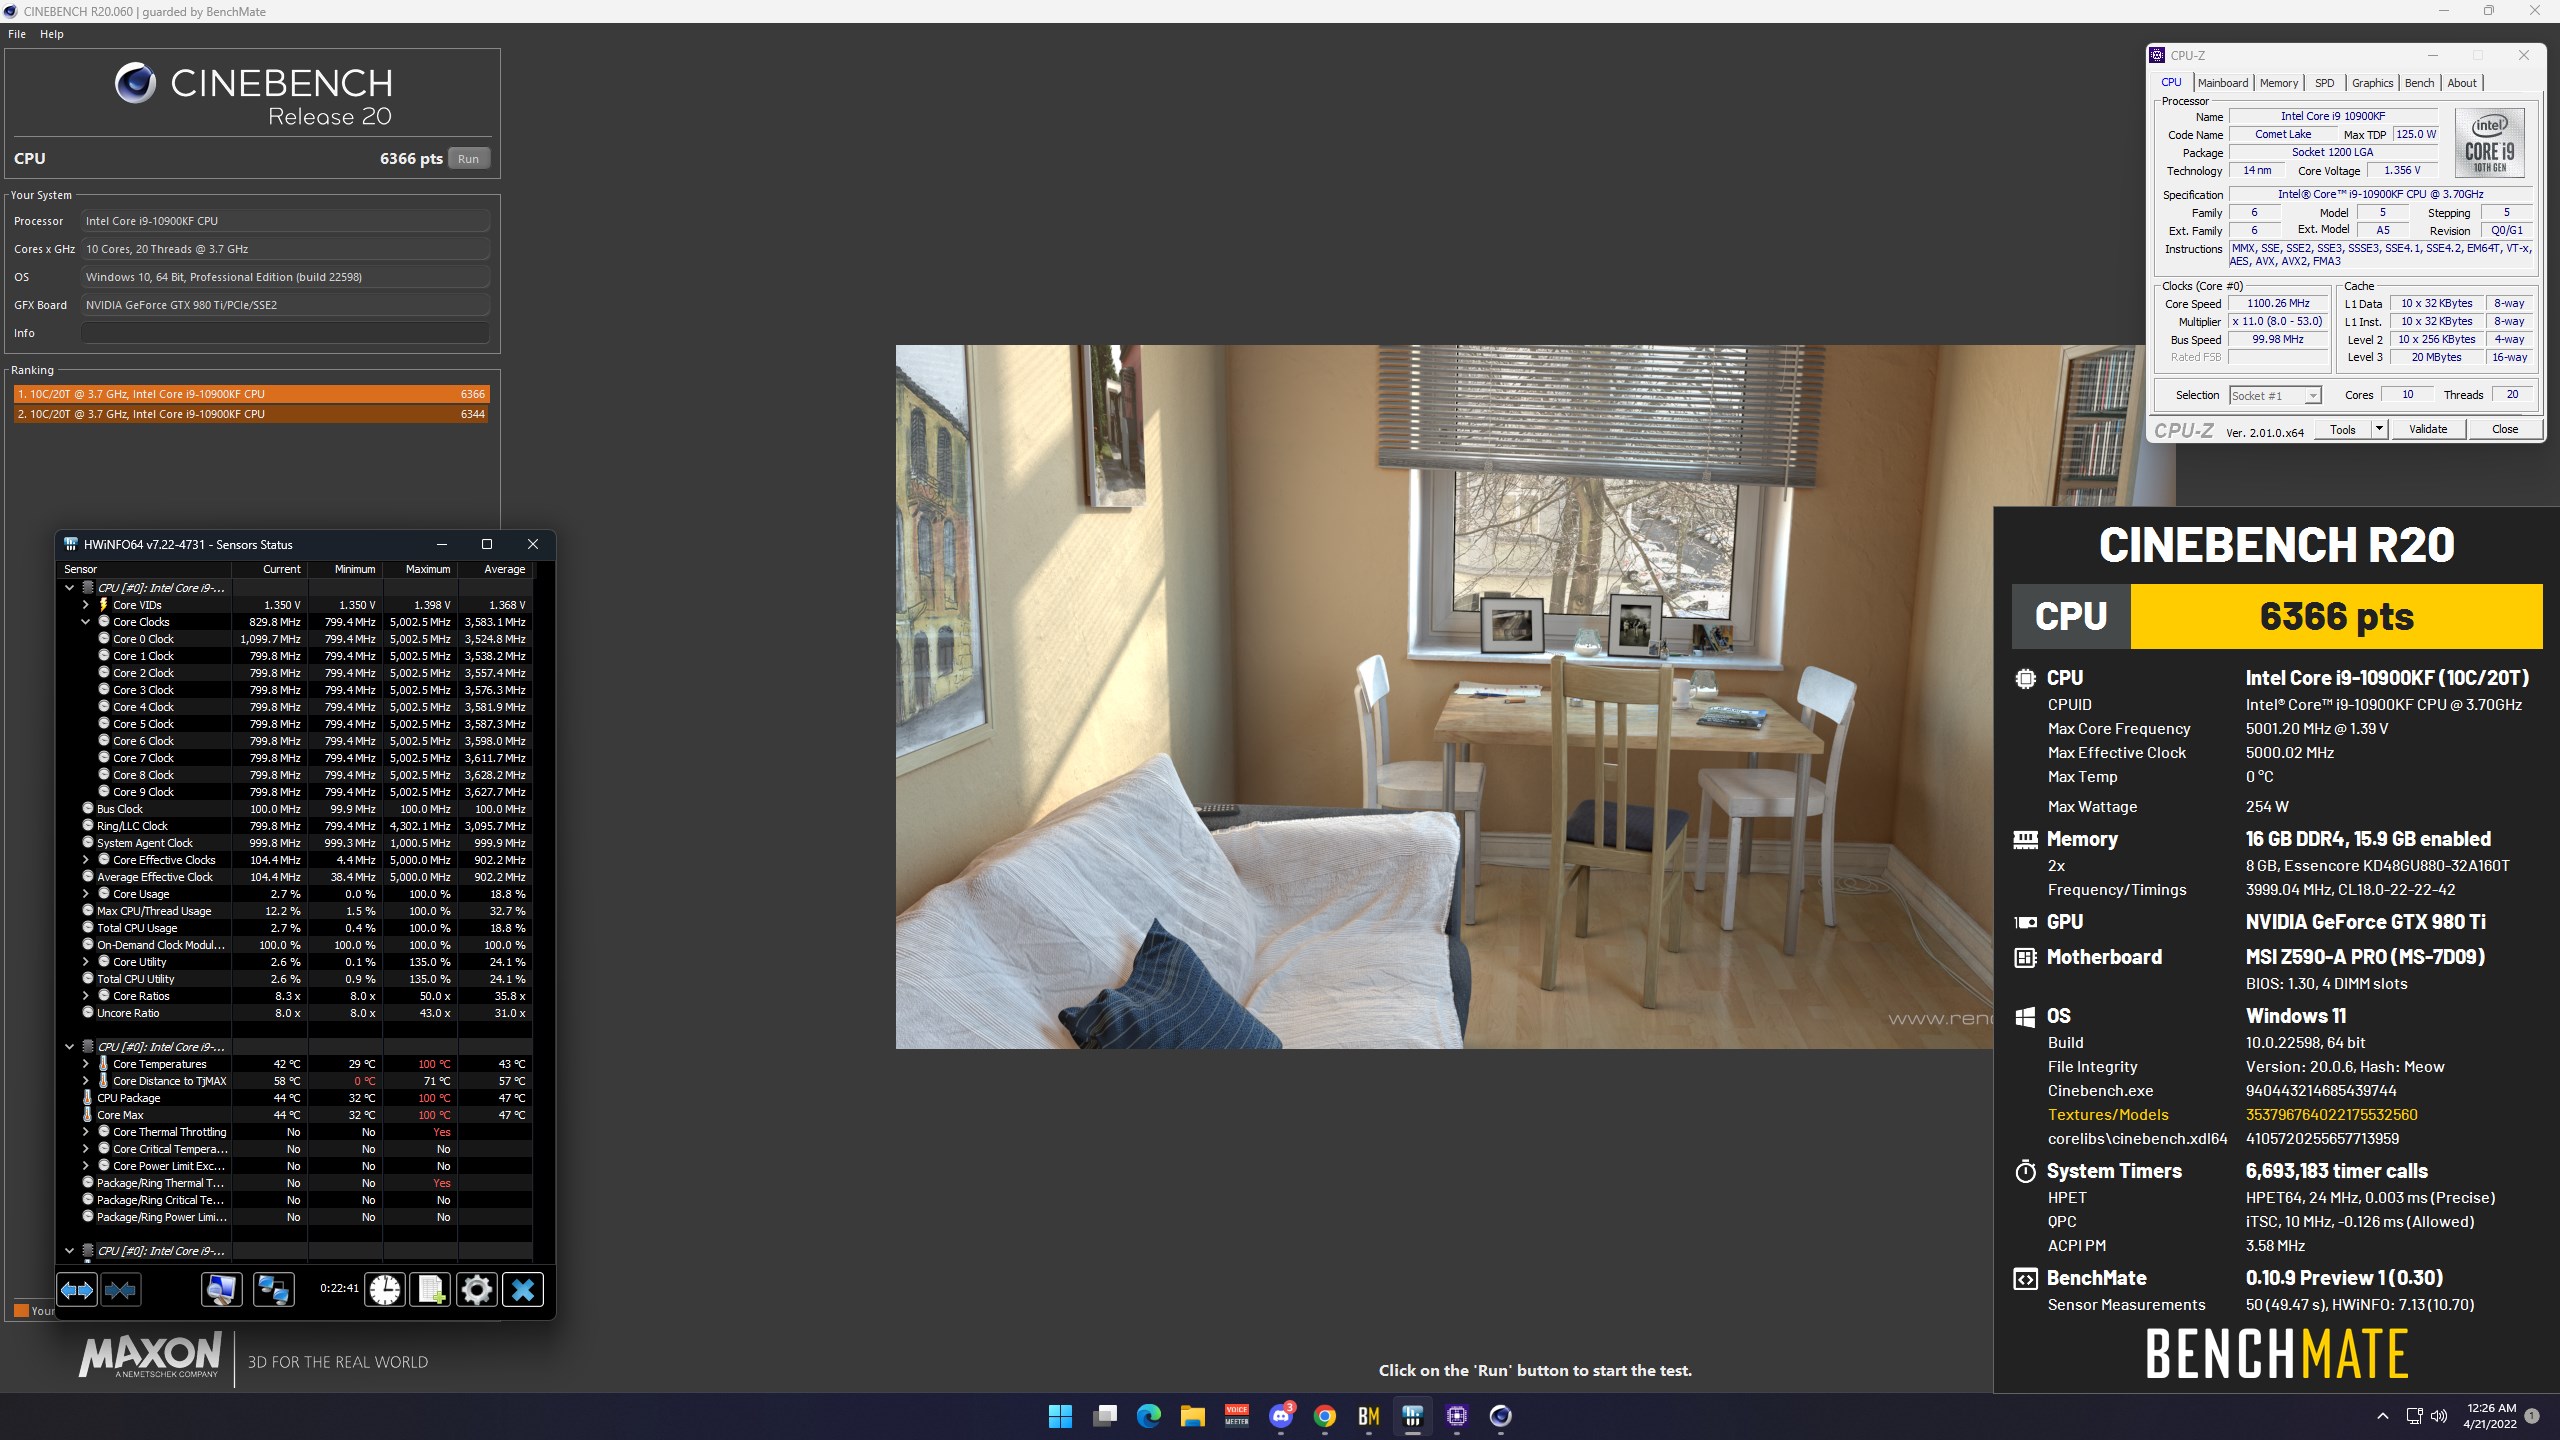Screen dimensions: 2560x1440
Task: Expand Core Ratios row in HWiNFO
Action: point(85,996)
